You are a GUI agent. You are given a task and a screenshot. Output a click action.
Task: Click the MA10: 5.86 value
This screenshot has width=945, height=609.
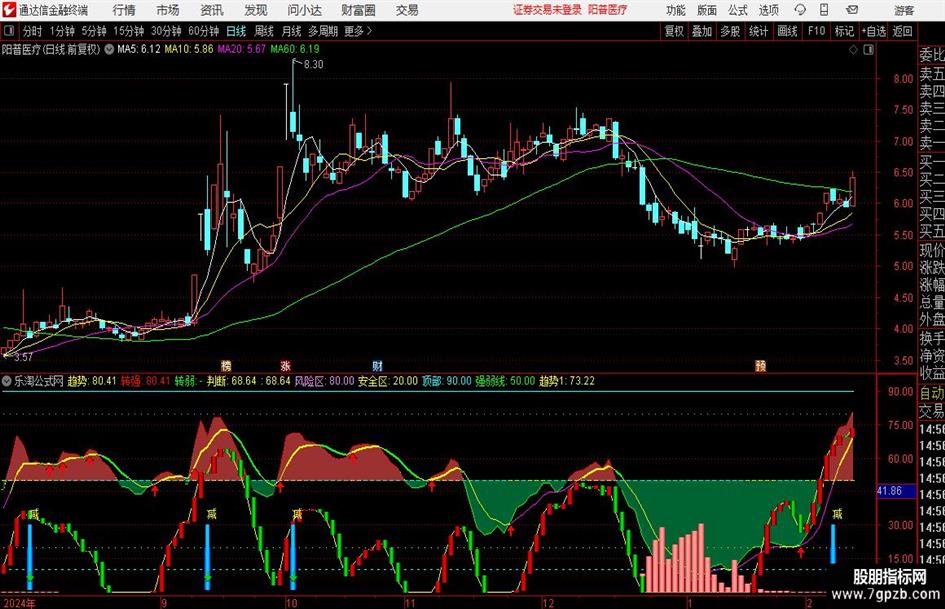(x=189, y=49)
